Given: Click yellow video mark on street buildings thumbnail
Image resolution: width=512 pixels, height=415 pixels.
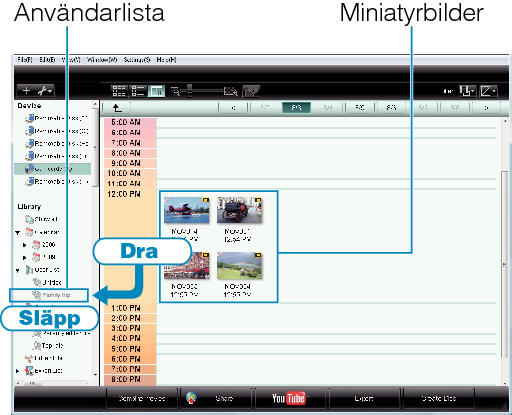Looking at the screenshot, I should [206, 255].
